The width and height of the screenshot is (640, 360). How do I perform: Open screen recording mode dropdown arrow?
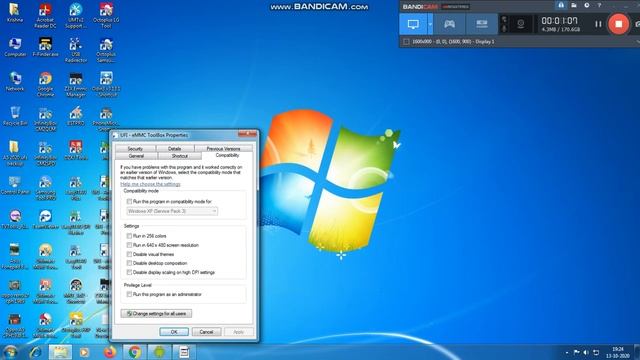(430, 24)
